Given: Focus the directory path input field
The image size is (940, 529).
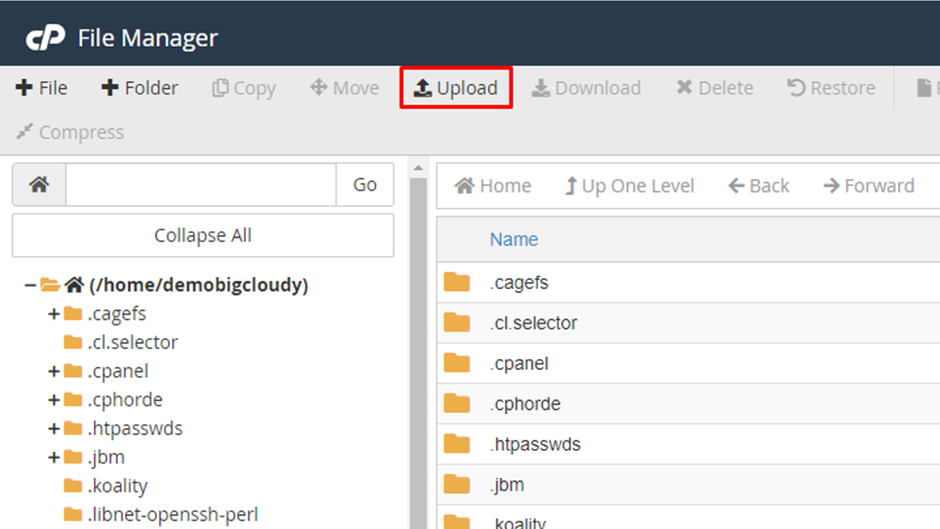Looking at the screenshot, I should 201,184.
